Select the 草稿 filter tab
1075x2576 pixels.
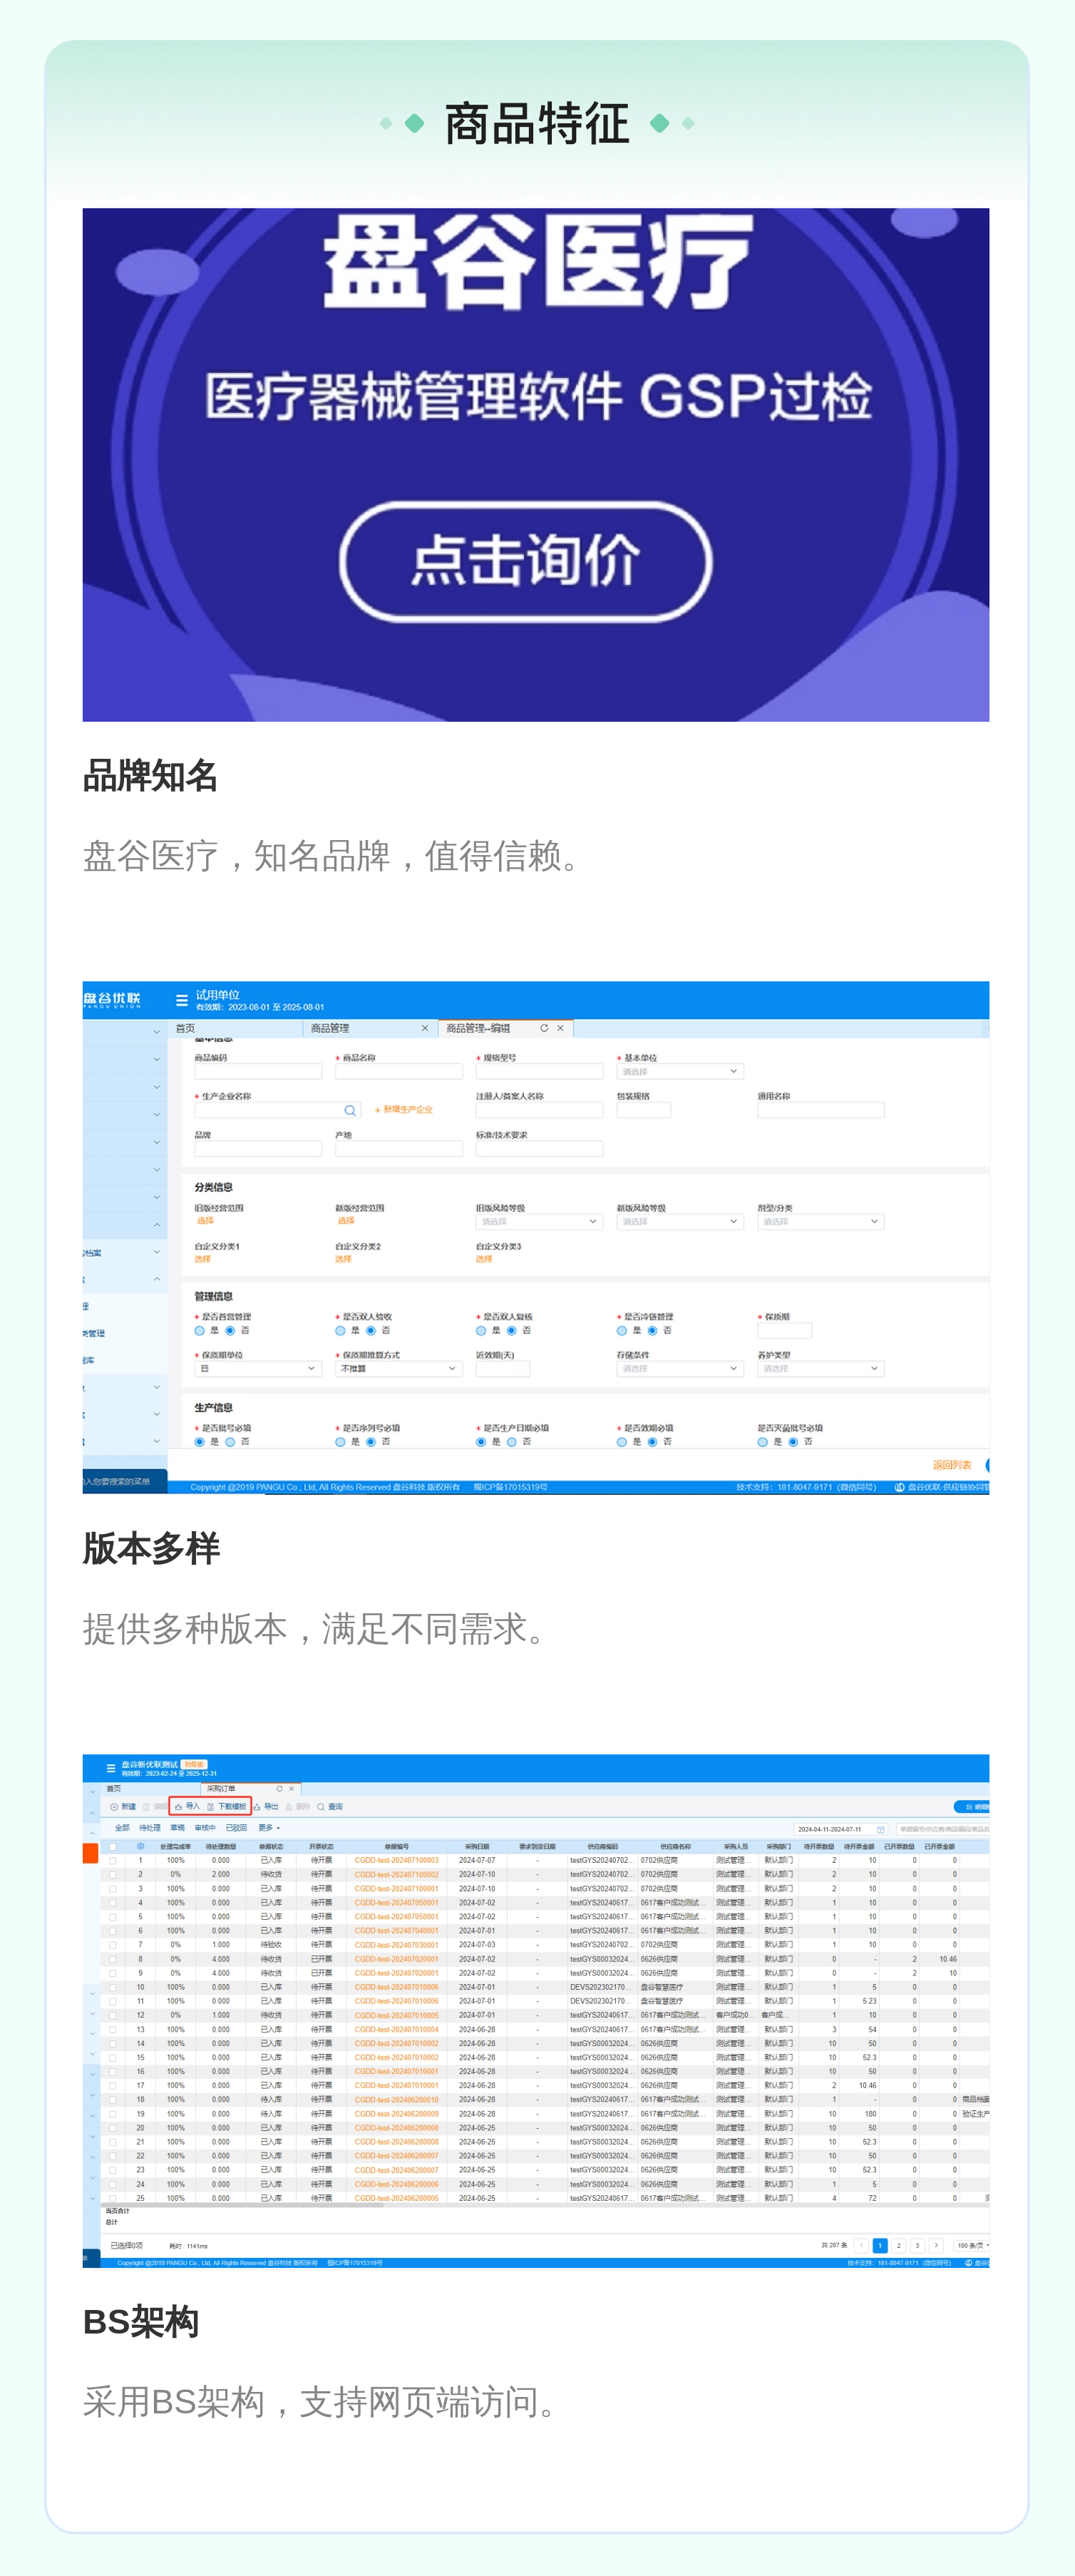[177, 1828]
